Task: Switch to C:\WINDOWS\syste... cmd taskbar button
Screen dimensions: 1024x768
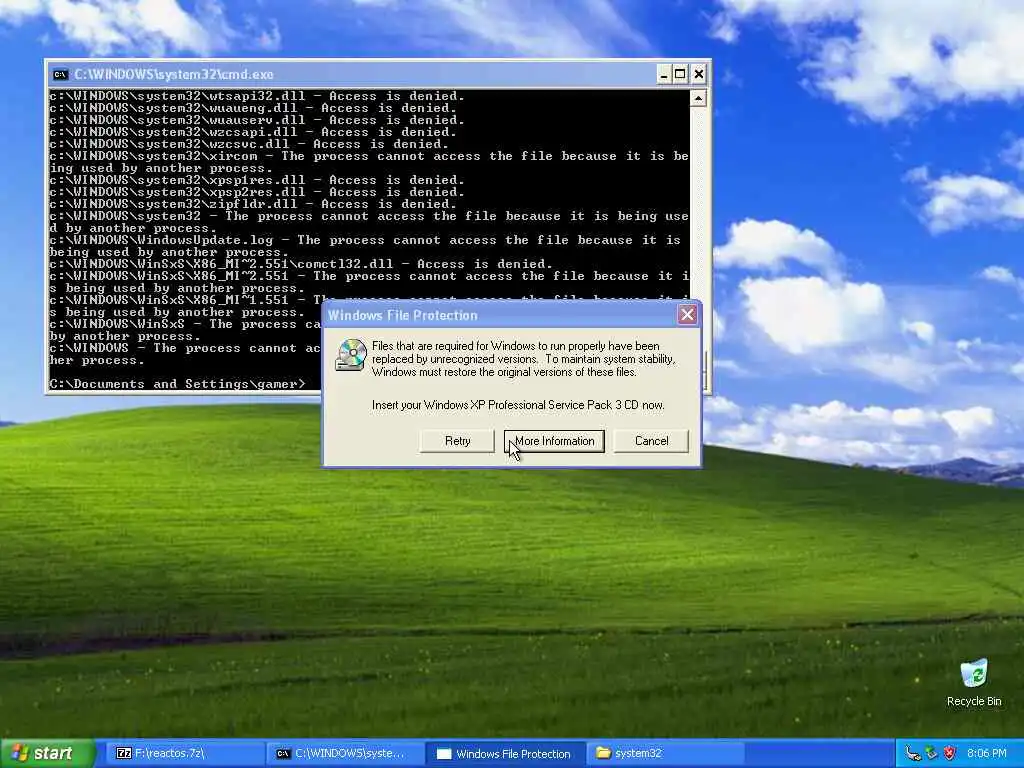Action: click(345, 754)
